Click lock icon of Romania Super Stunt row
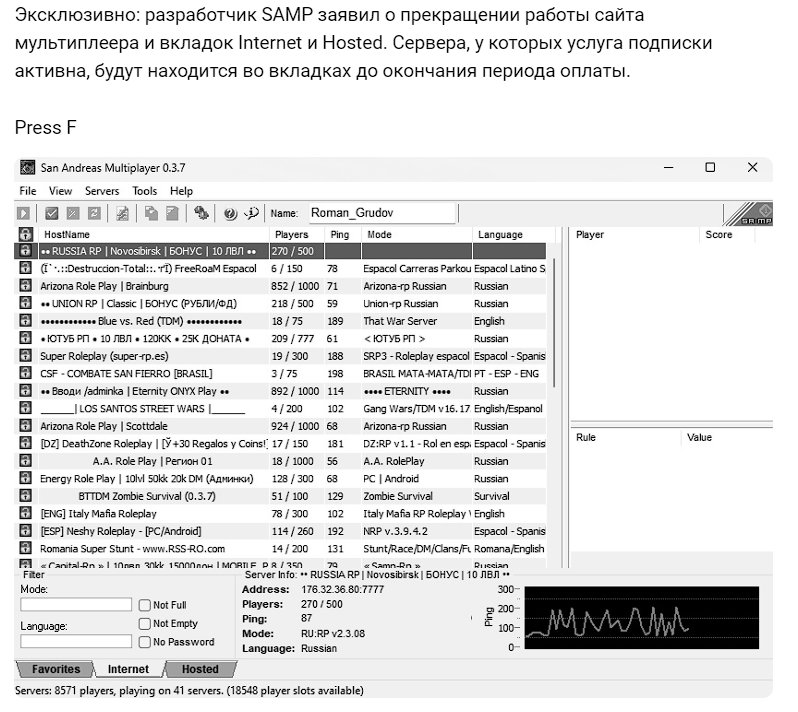798x712 pixels. click(25, 549)
